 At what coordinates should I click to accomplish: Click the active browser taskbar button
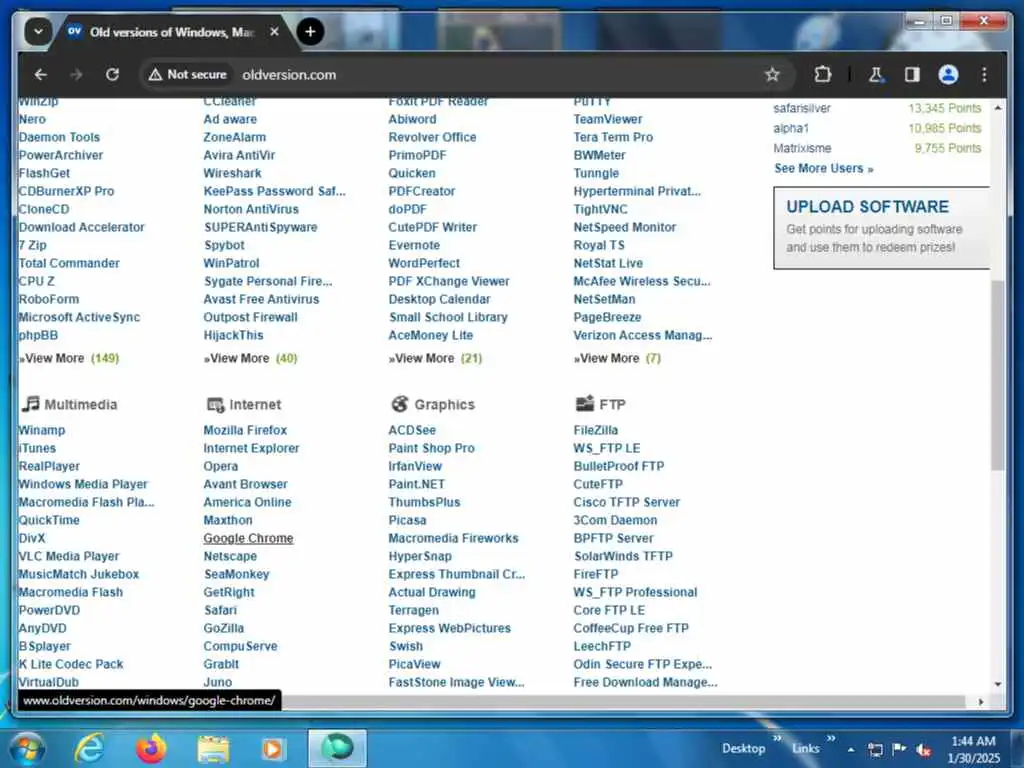click(337, 748)
